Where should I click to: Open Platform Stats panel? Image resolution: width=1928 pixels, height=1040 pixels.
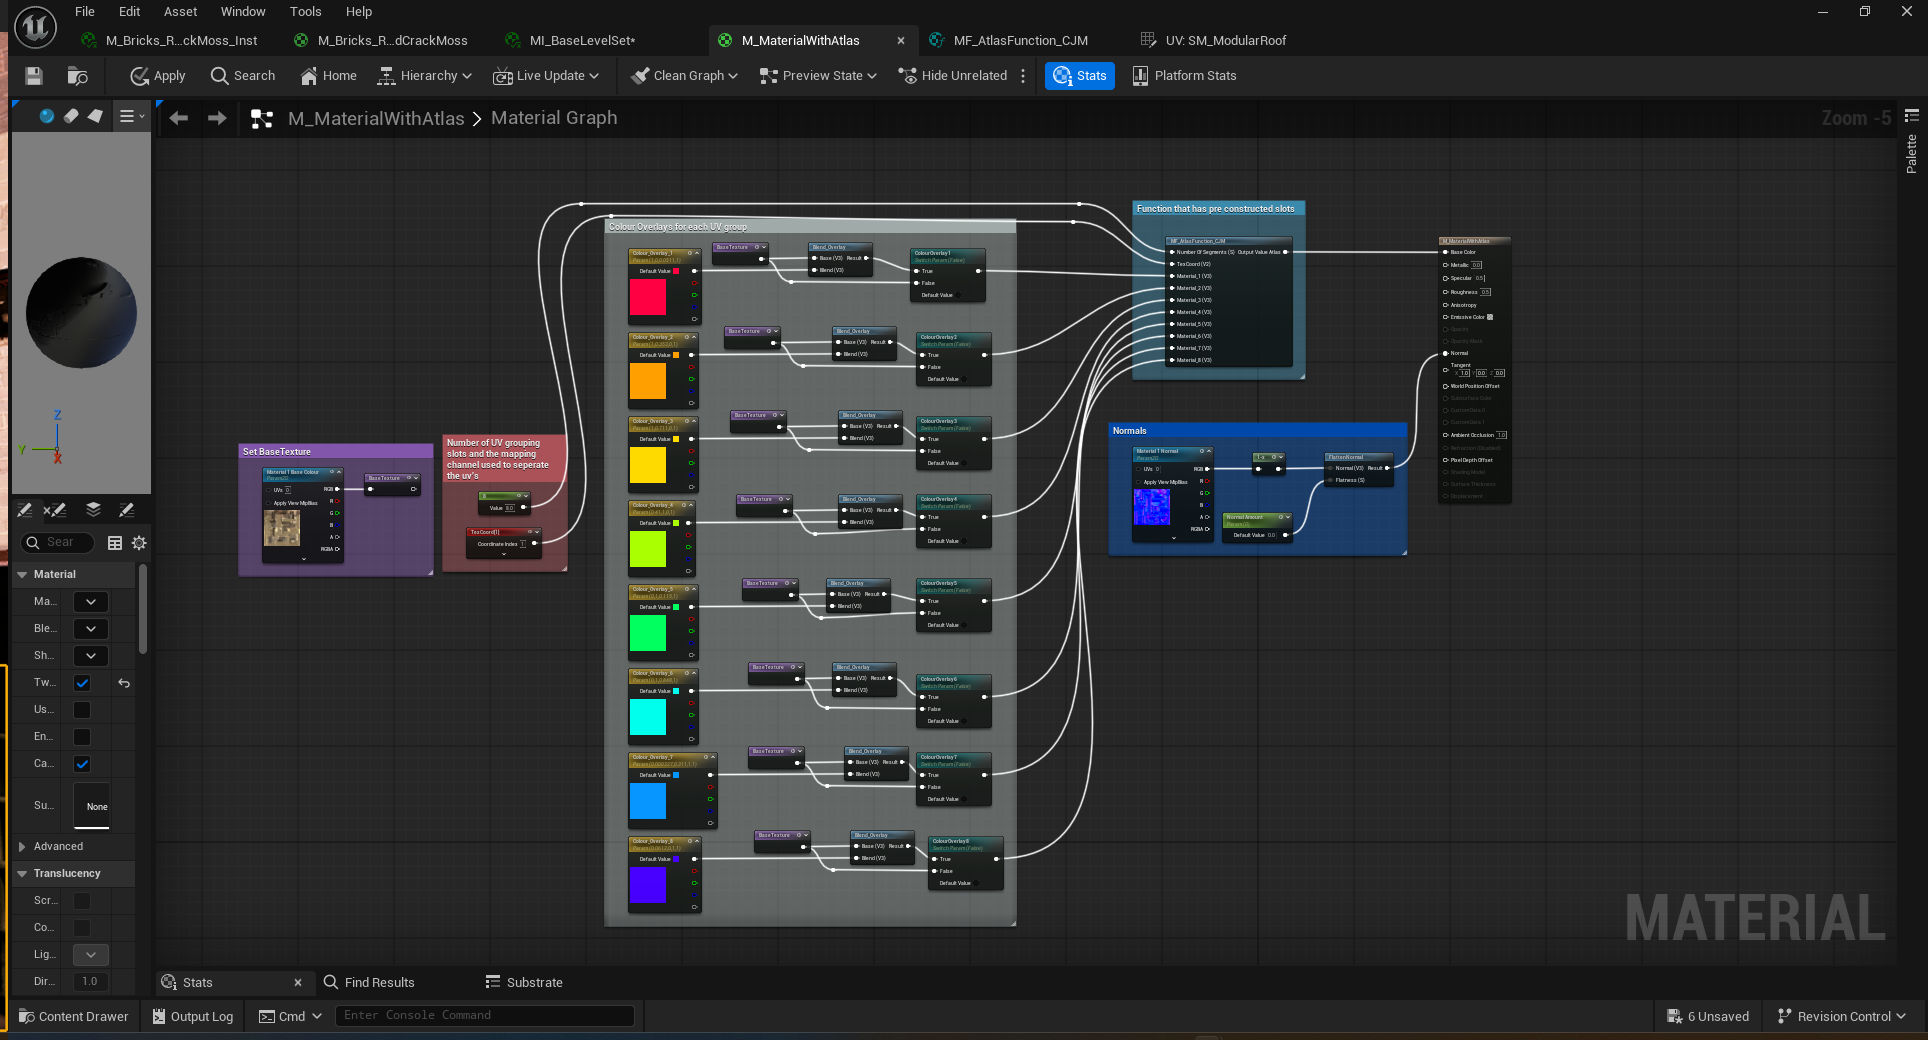tap(1184, 76)
